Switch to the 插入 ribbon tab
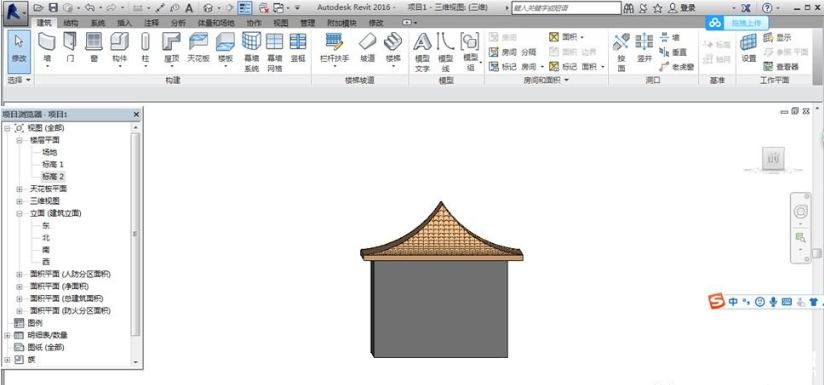The image size is (824, 385). (x=124, y=23)
